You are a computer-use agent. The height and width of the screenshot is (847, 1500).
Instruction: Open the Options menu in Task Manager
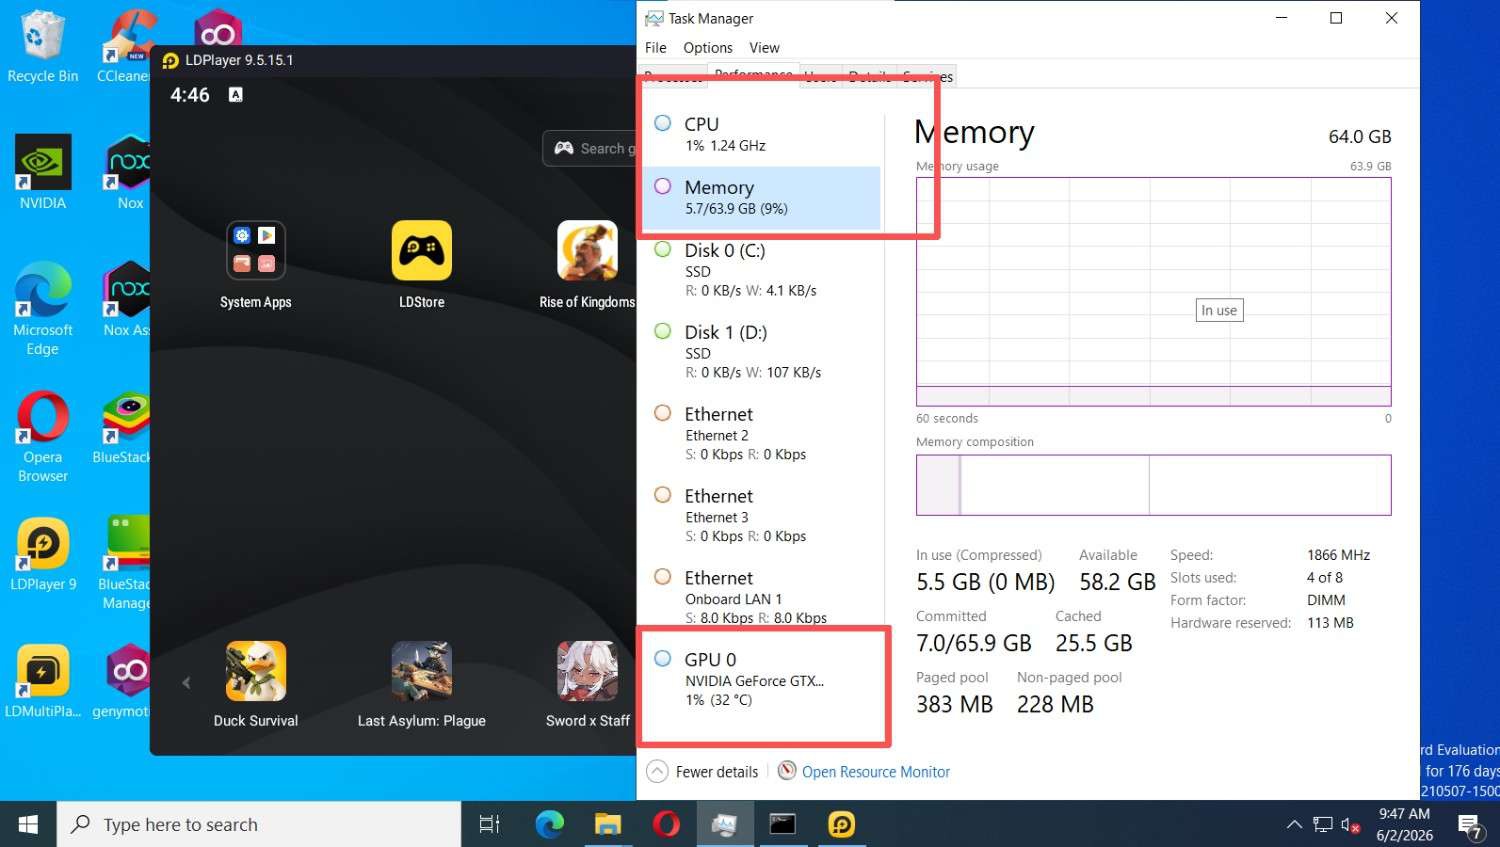708,48
